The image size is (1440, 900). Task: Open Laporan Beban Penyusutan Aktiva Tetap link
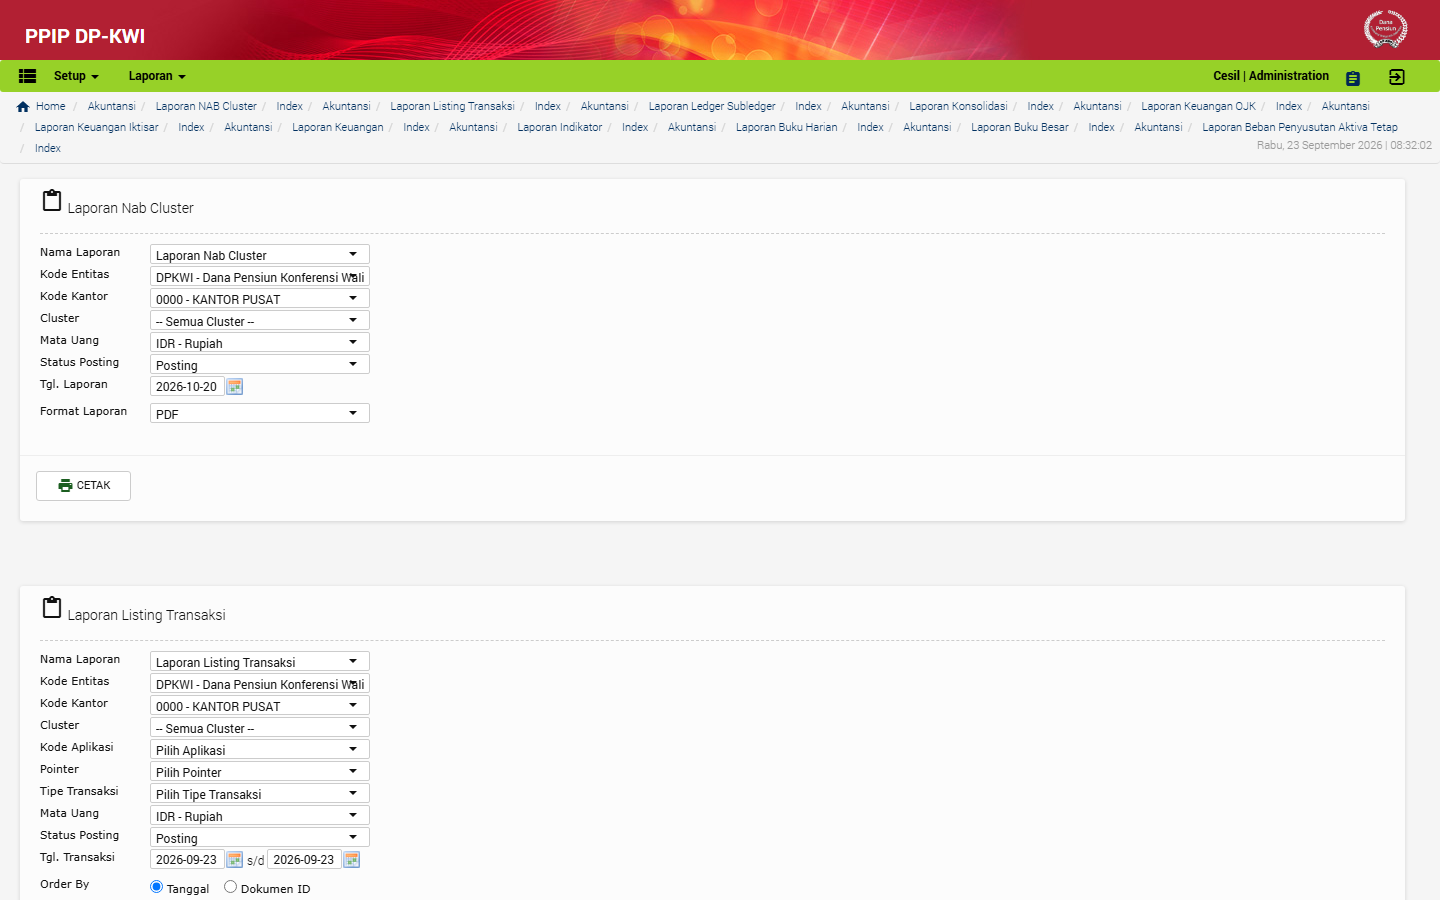1299,128
